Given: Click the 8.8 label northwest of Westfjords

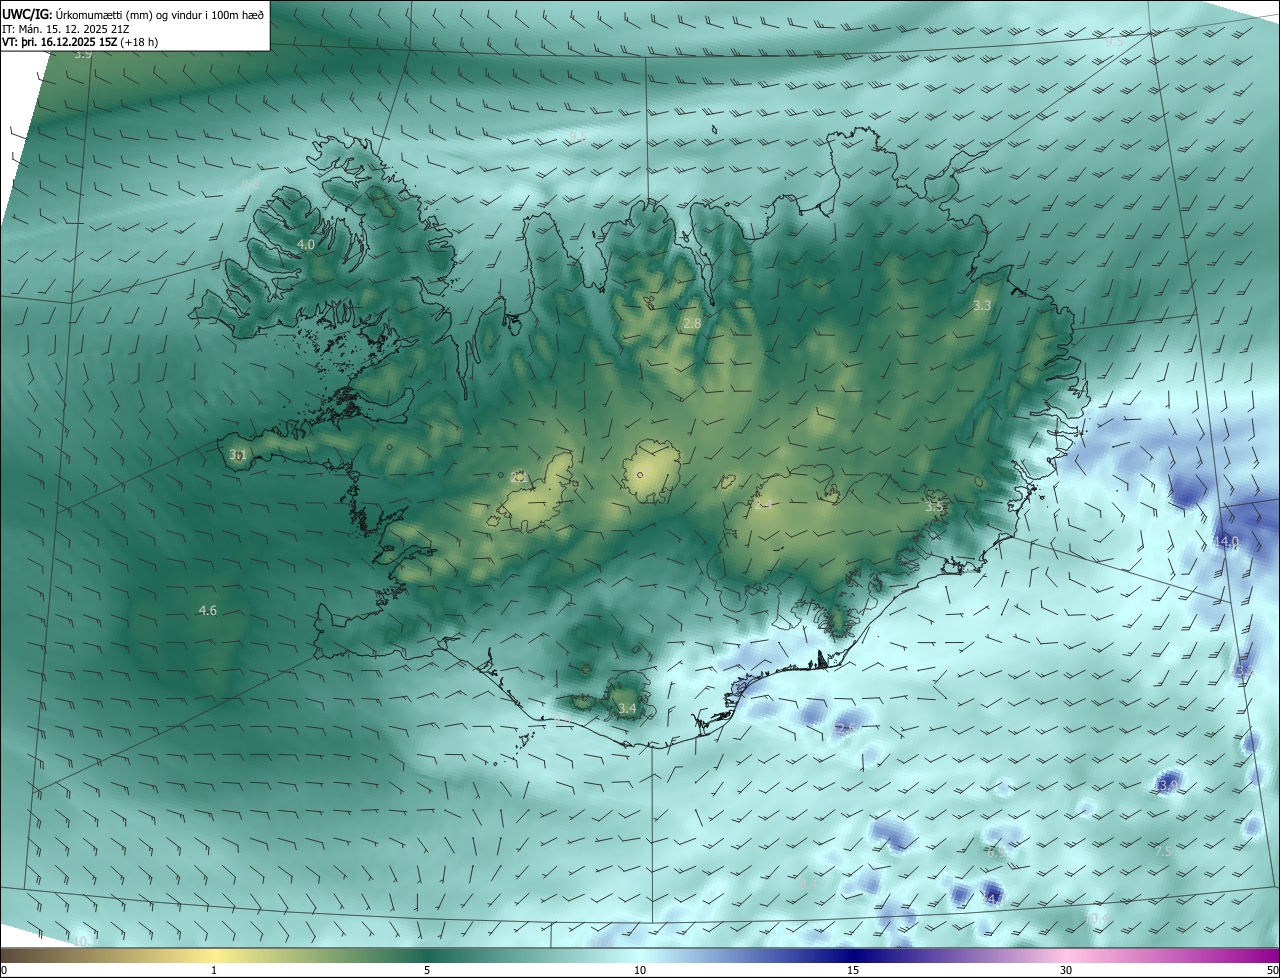Looking at the screenshot, I should point(250,185).
